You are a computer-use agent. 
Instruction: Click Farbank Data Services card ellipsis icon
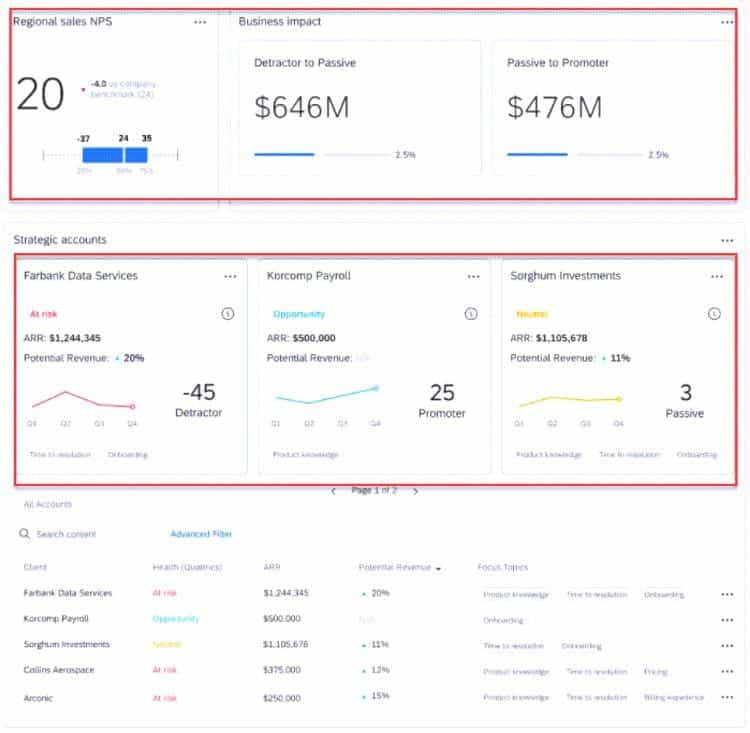click(x=230, y=276)
